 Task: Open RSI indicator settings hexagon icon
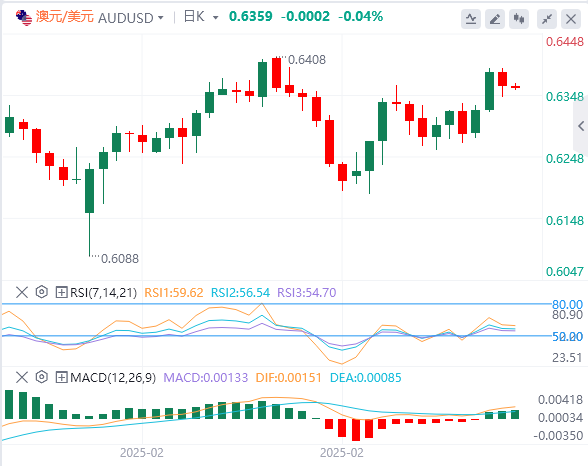[42, 292]
